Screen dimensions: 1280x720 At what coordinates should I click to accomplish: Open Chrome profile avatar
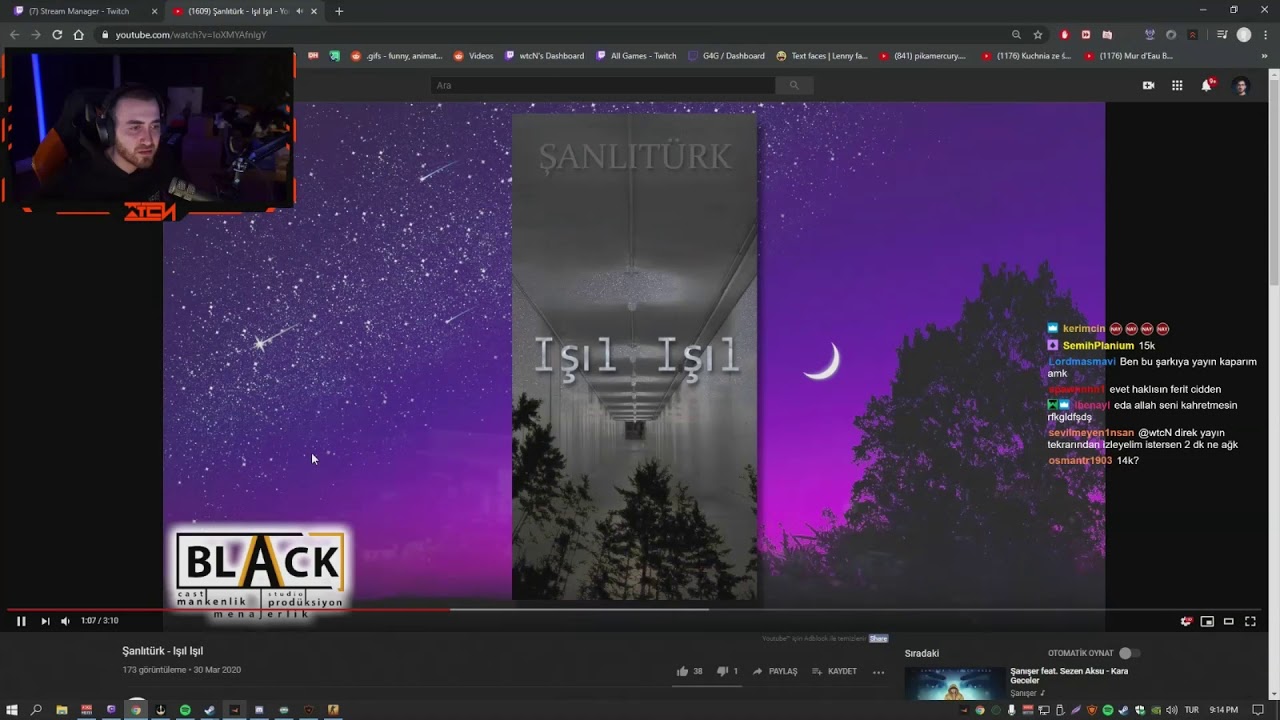point(1244,34)
